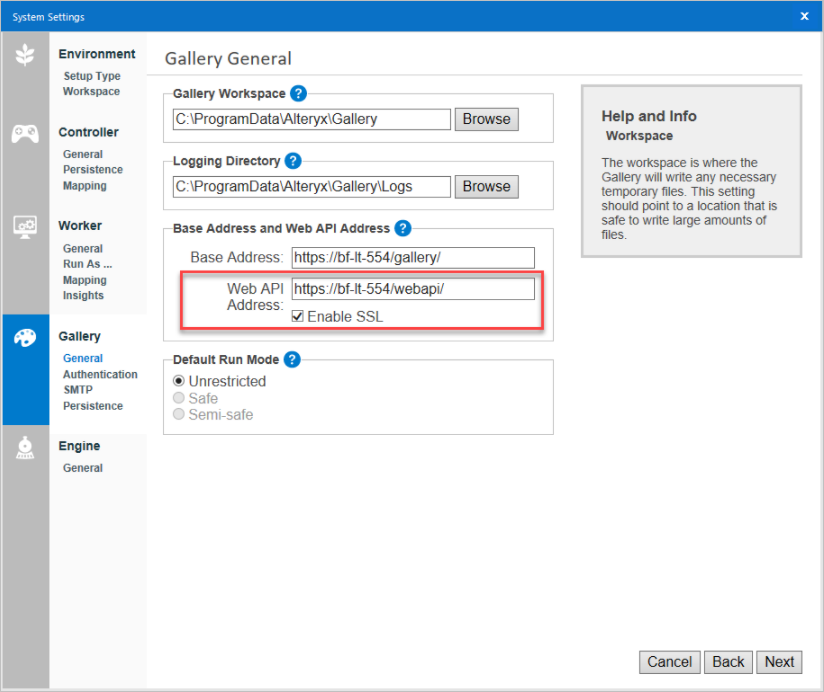This screenshot has width=824, height=692.
Task: Browse for the Logging Directory
Action: point(486,186)
